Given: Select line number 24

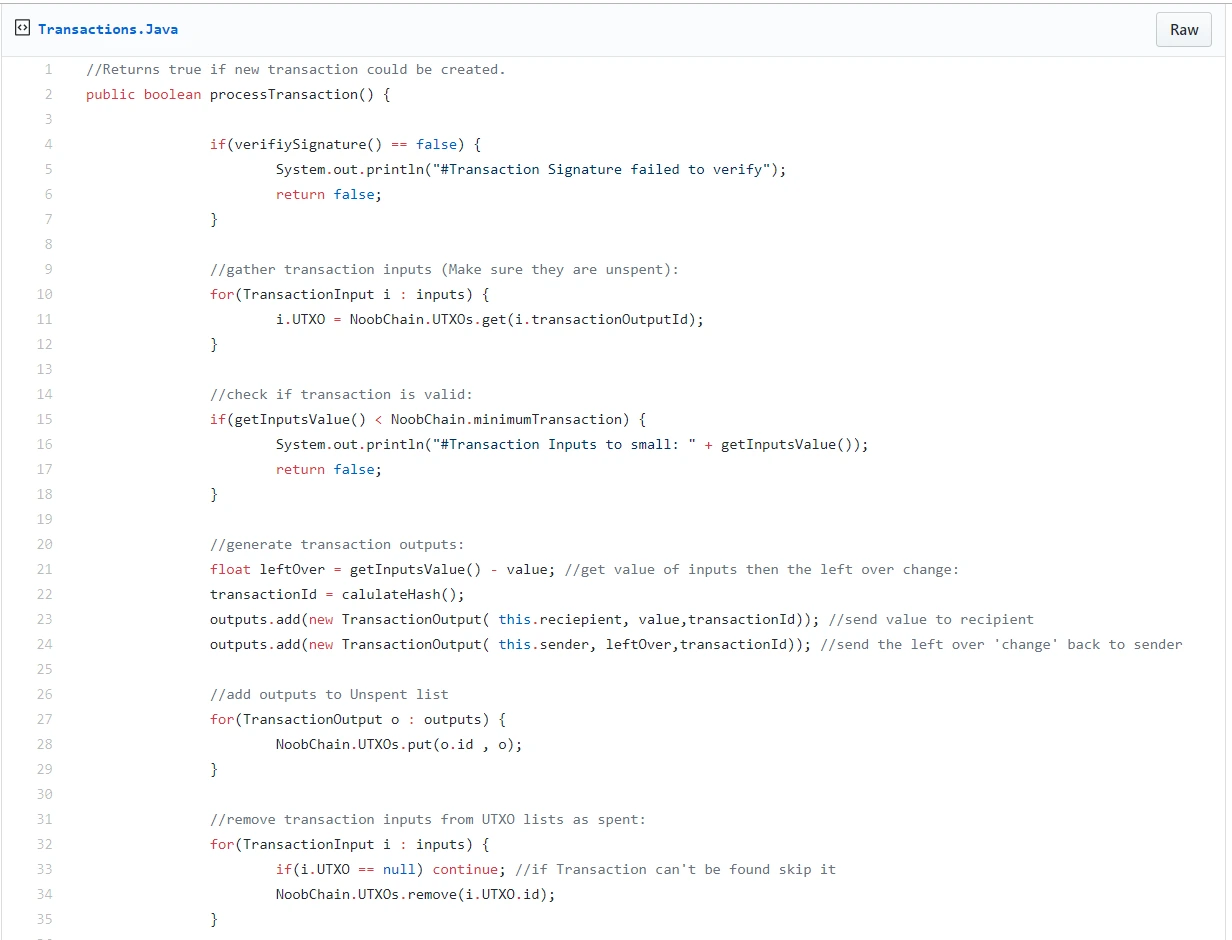Looking at the screenshot, I should pyautogui.click(x=44, y=644).
